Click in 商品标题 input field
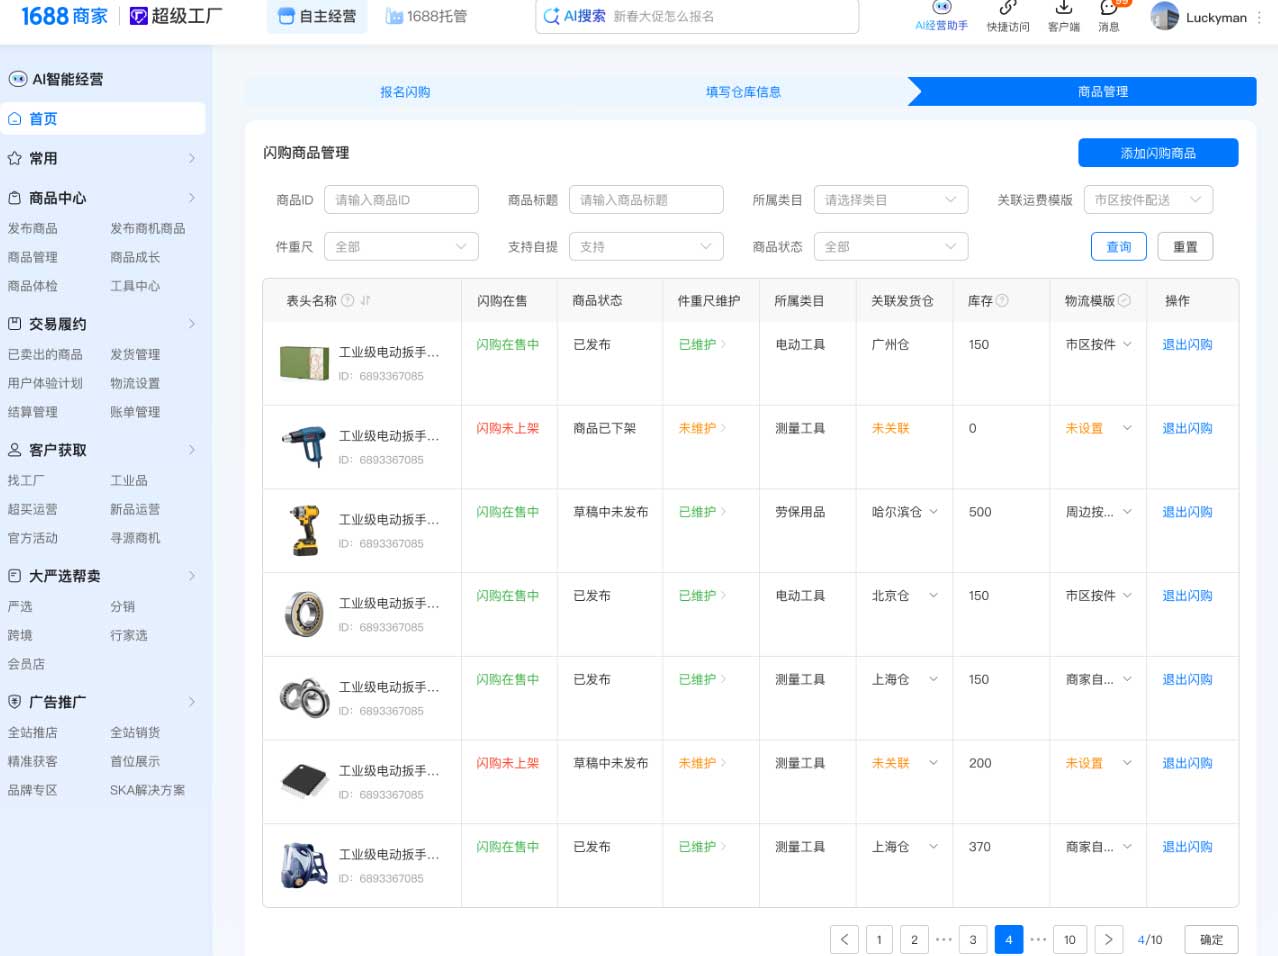Viewport: 1278px width, 956px height. point(646,200)
